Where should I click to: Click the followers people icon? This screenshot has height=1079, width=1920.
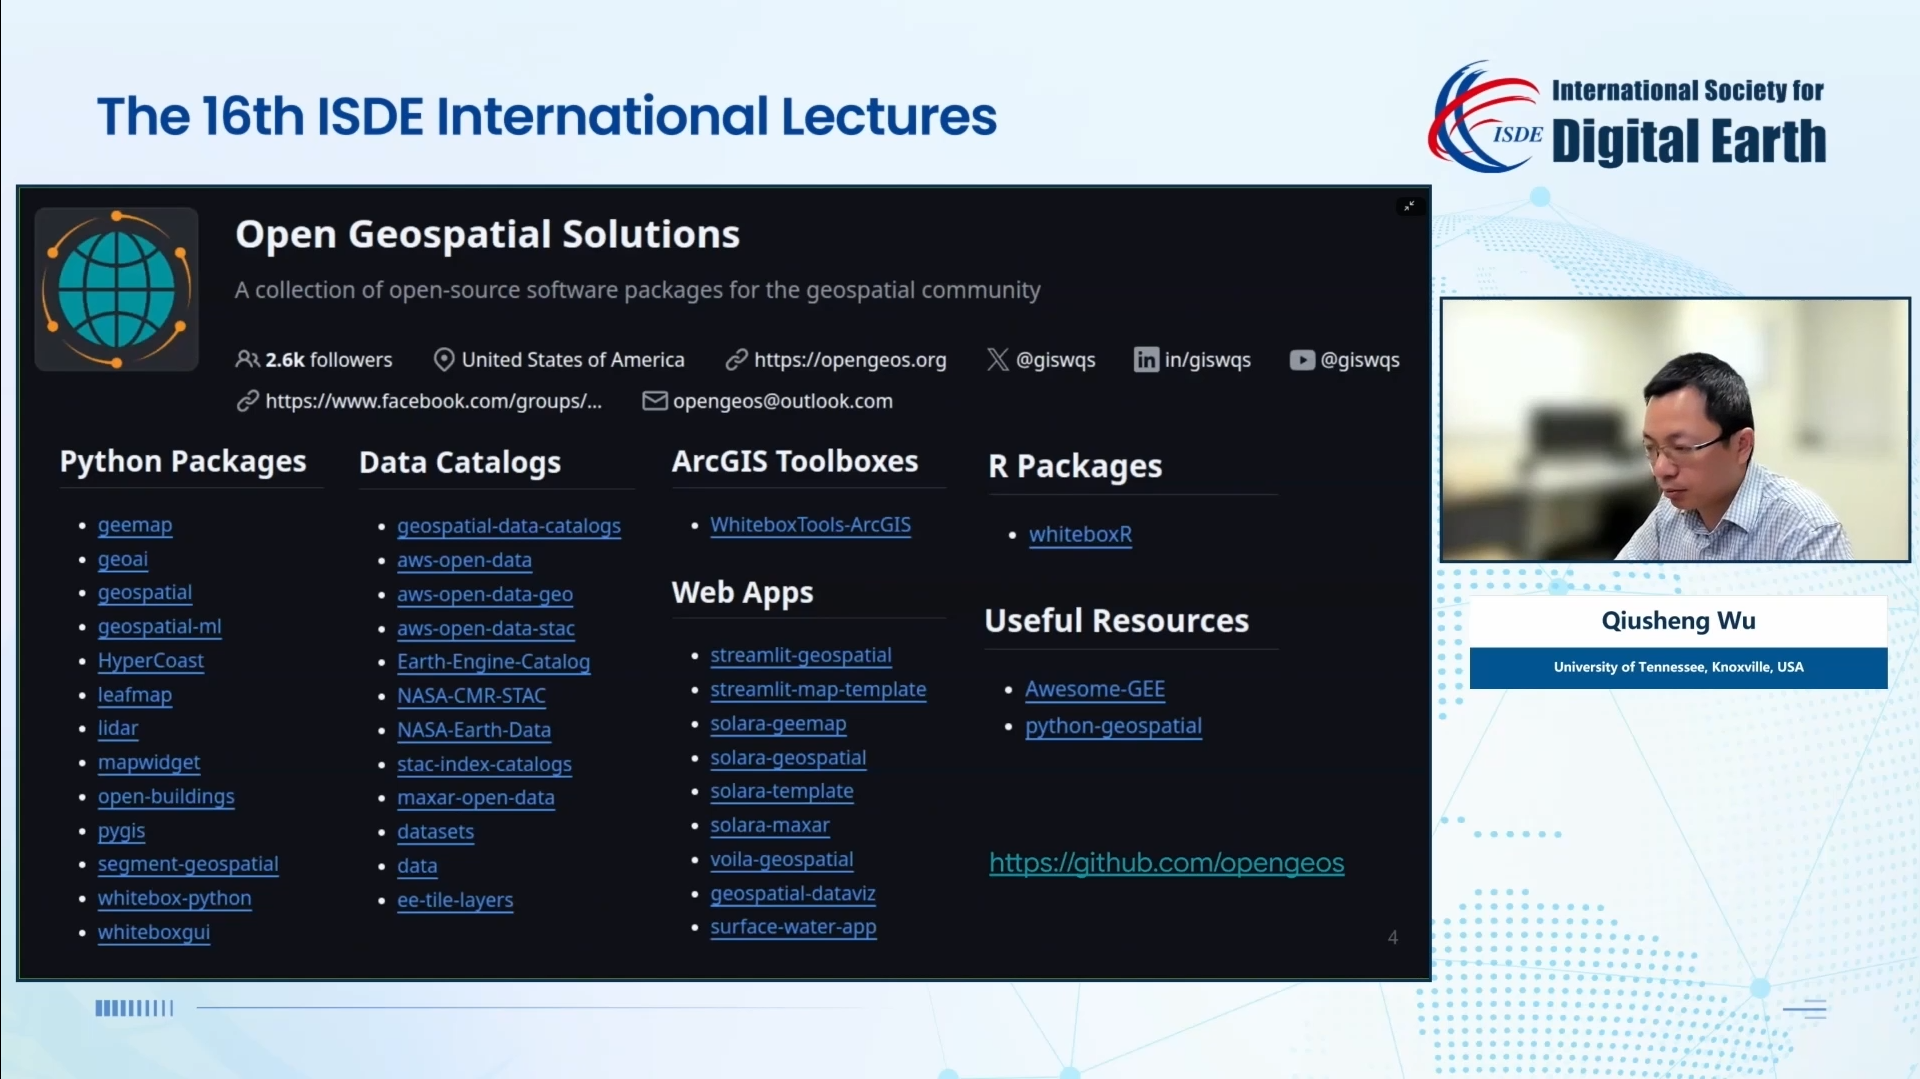247,359
